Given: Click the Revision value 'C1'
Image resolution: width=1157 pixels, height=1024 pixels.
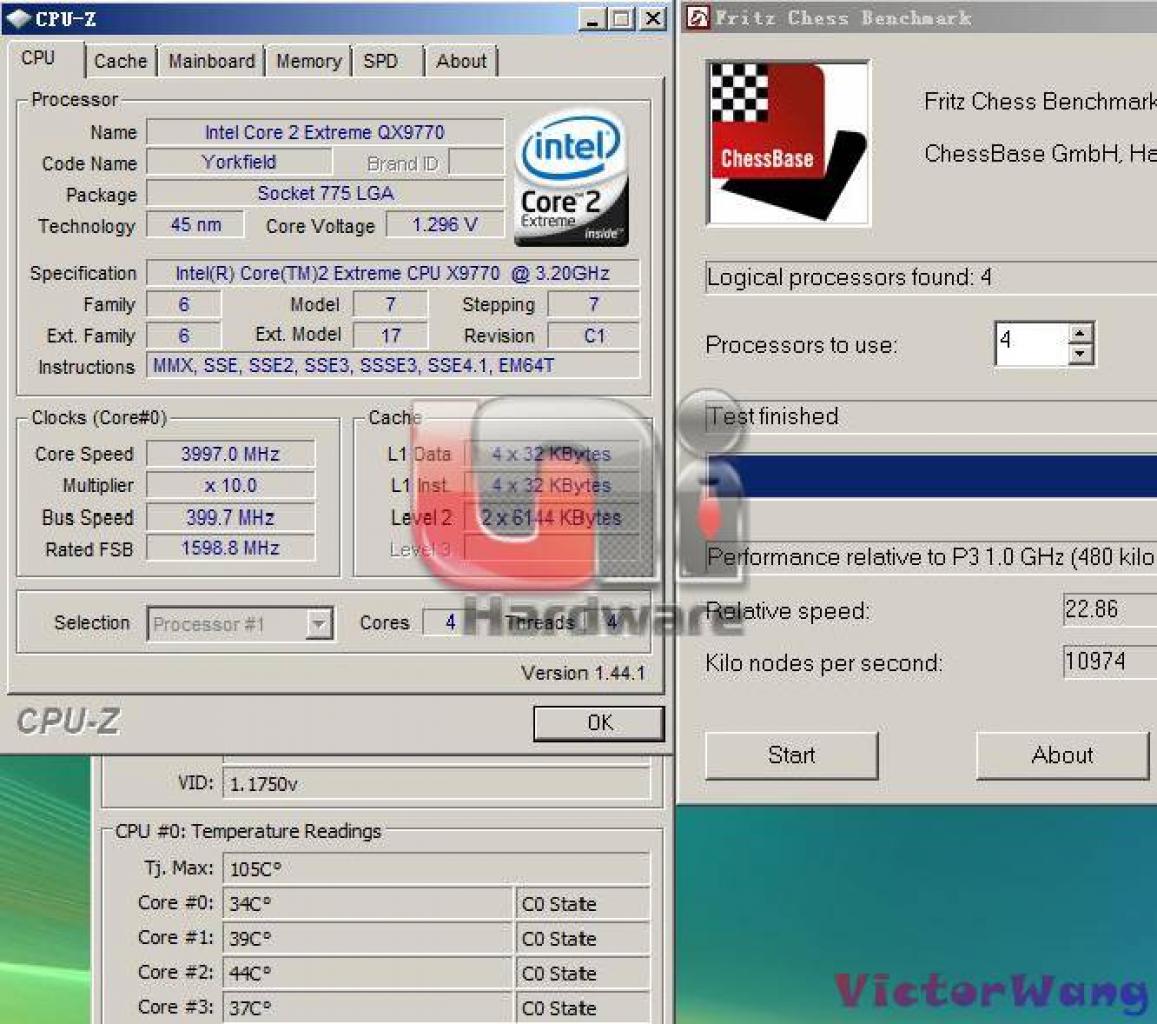Looking at the screenshot, I should (594, 336).
